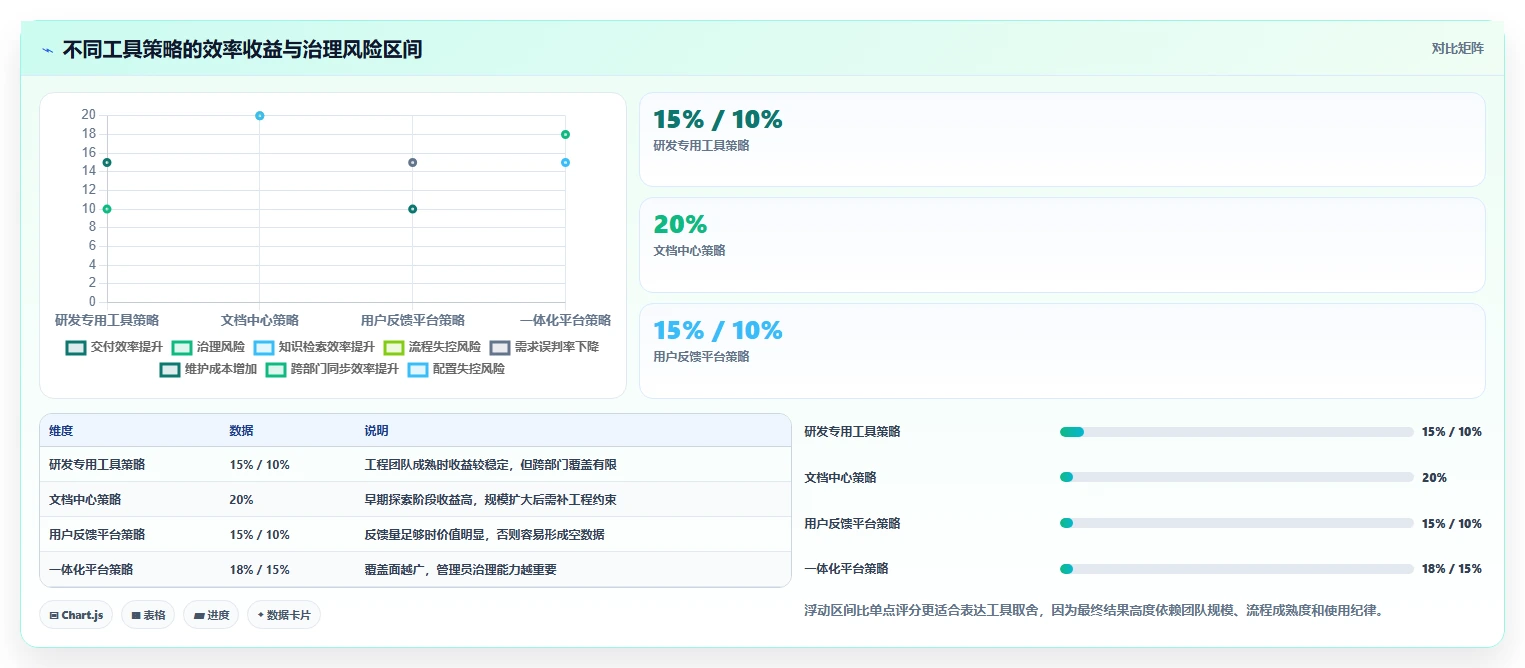
Task: Click the 说明 table column header
Action: 376,431
